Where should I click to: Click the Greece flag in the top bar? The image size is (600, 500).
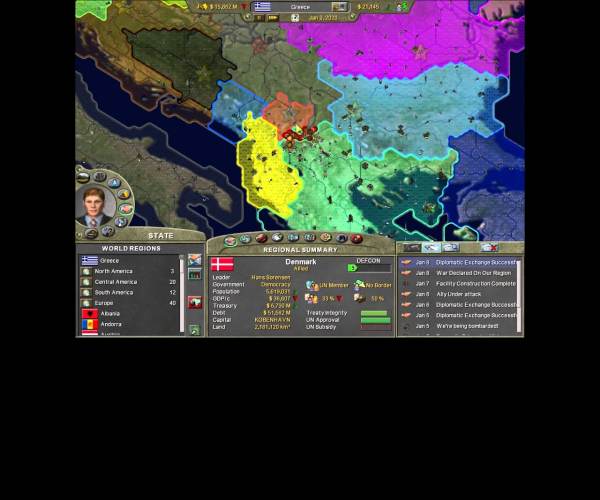click(263, 7)
